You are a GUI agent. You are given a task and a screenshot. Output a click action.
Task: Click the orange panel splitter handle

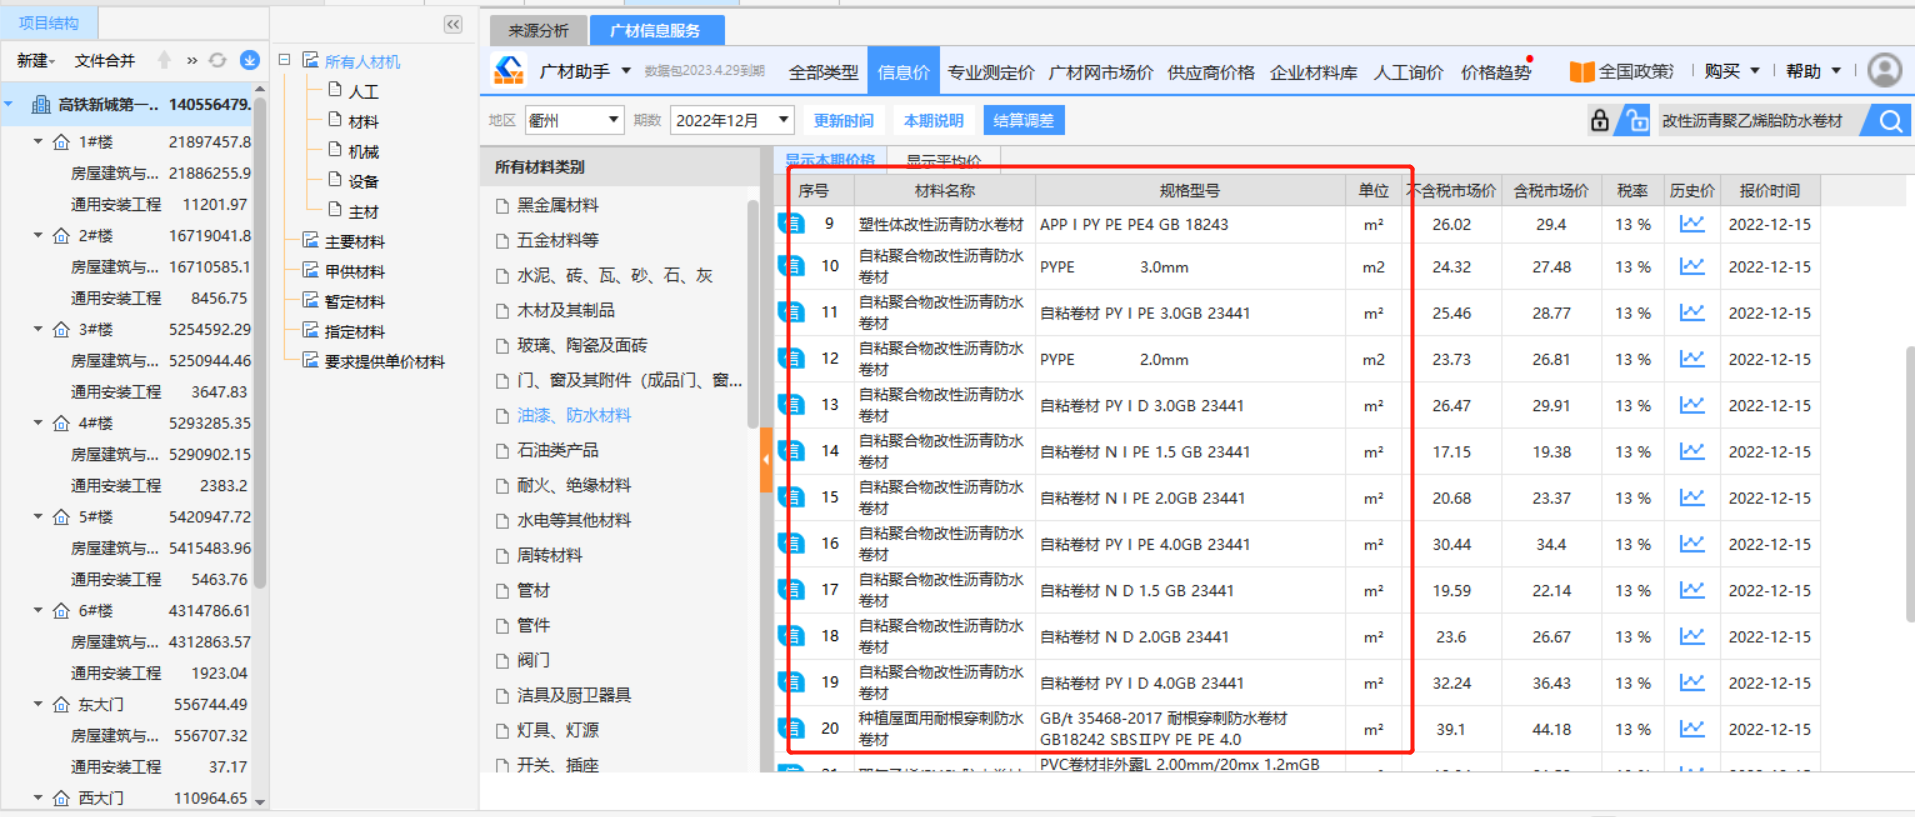766,459
